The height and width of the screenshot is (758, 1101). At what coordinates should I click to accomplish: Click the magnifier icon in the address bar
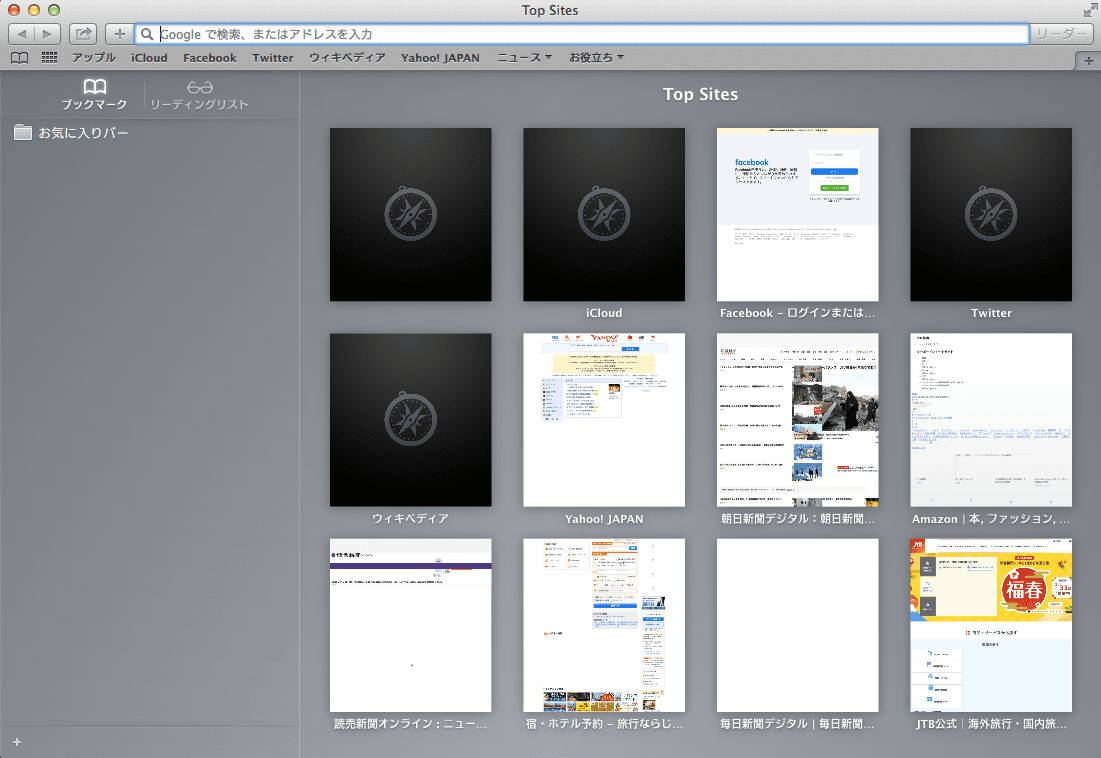146,34
